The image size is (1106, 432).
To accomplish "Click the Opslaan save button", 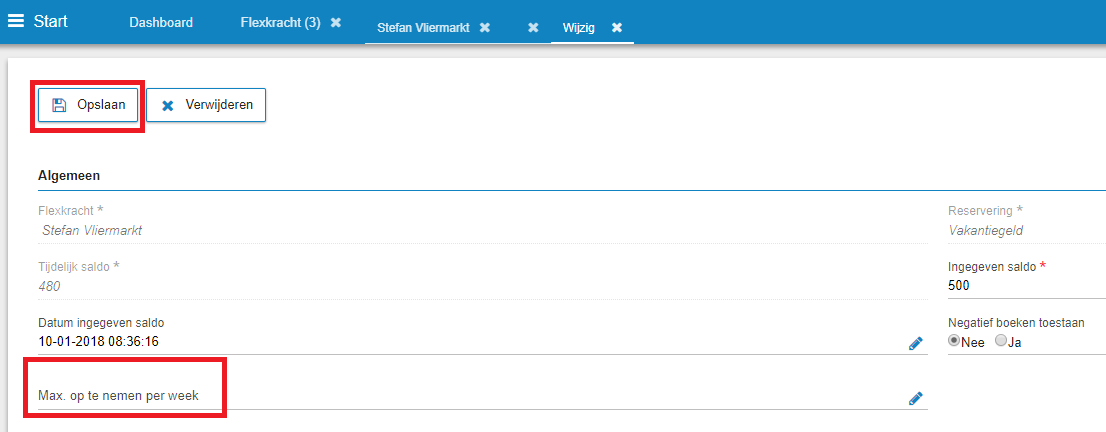I will click(x=88, y=105).
